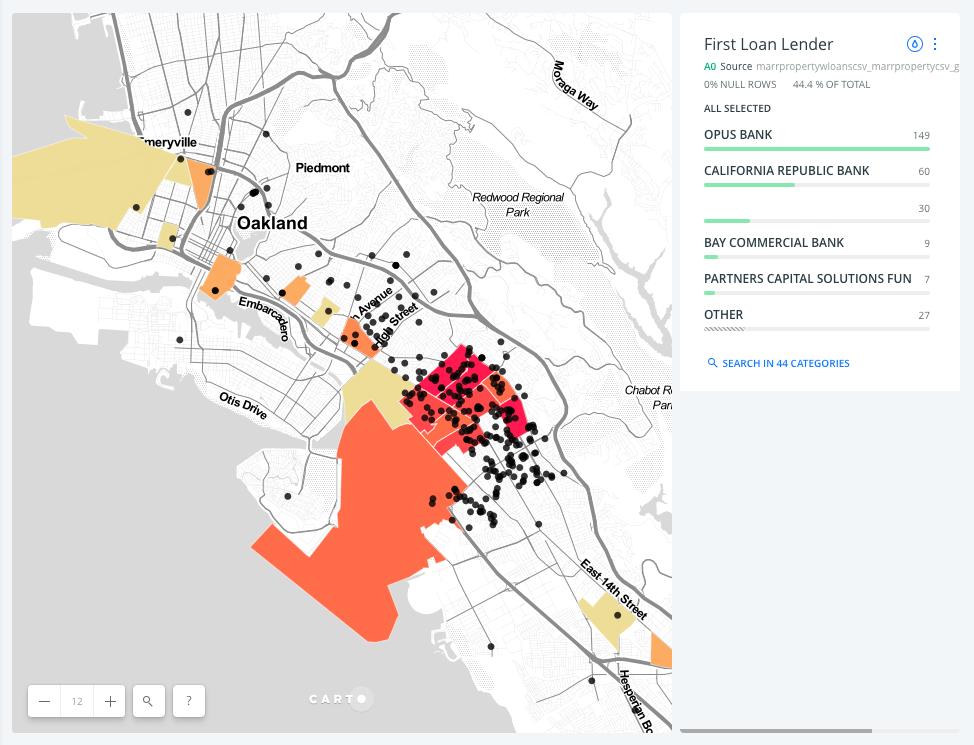Zoom out with the minus button
The width and height of the screenshot is (974, 745).
point(44,701)
